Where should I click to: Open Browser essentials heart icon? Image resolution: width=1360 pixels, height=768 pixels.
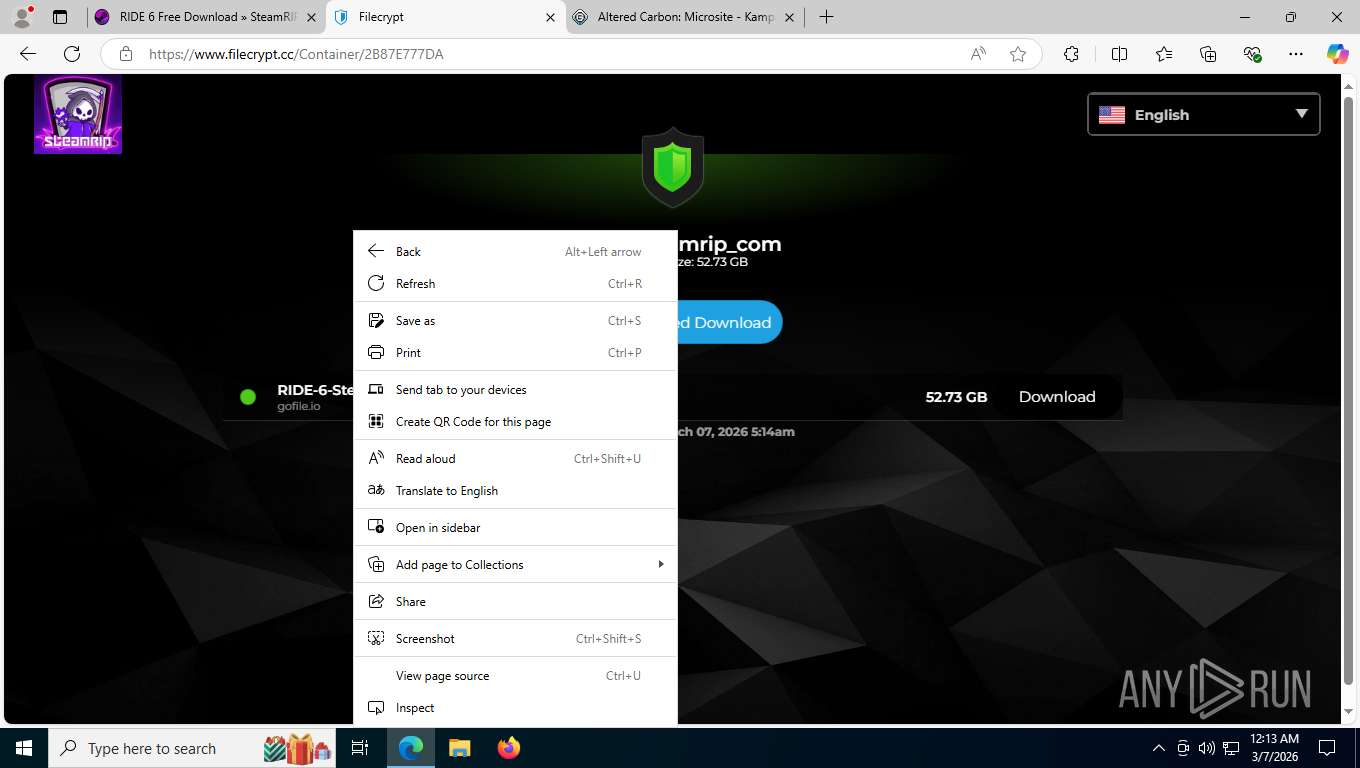pyautogui.click(x=1252, y=54)
